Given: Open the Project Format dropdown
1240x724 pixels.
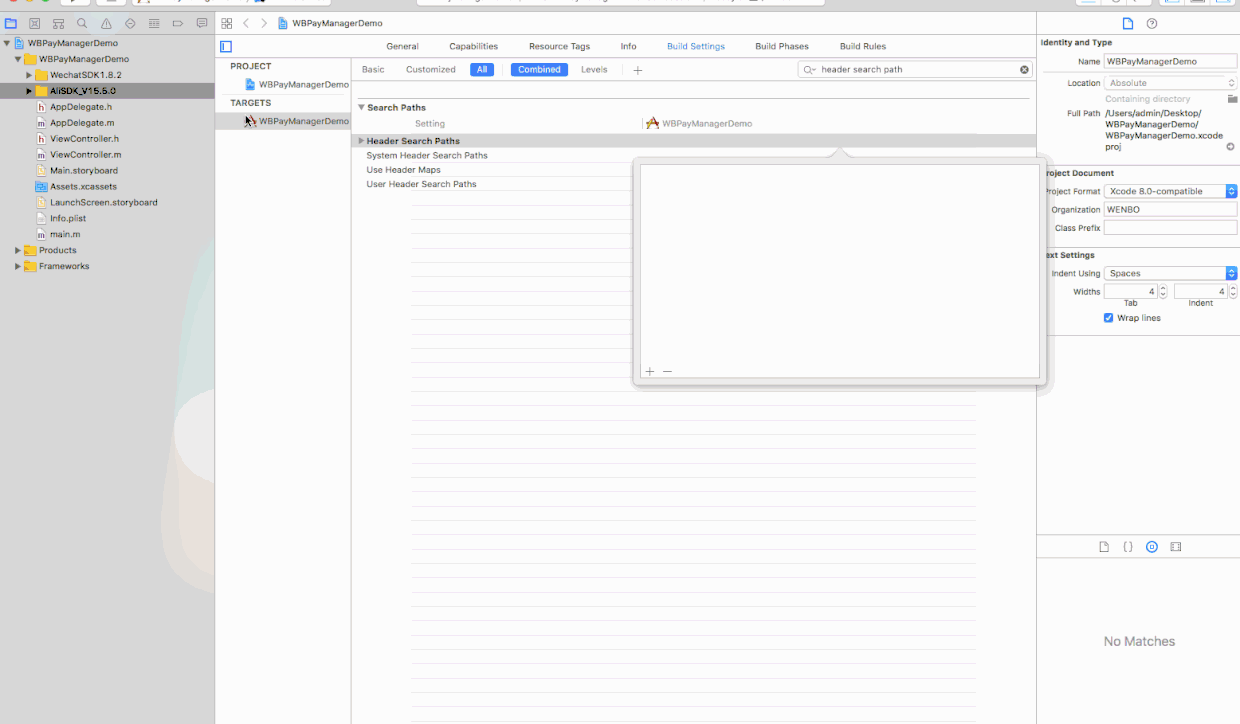Looking at the screenshot, I should pyautogui.click(x=1170, y=191).
